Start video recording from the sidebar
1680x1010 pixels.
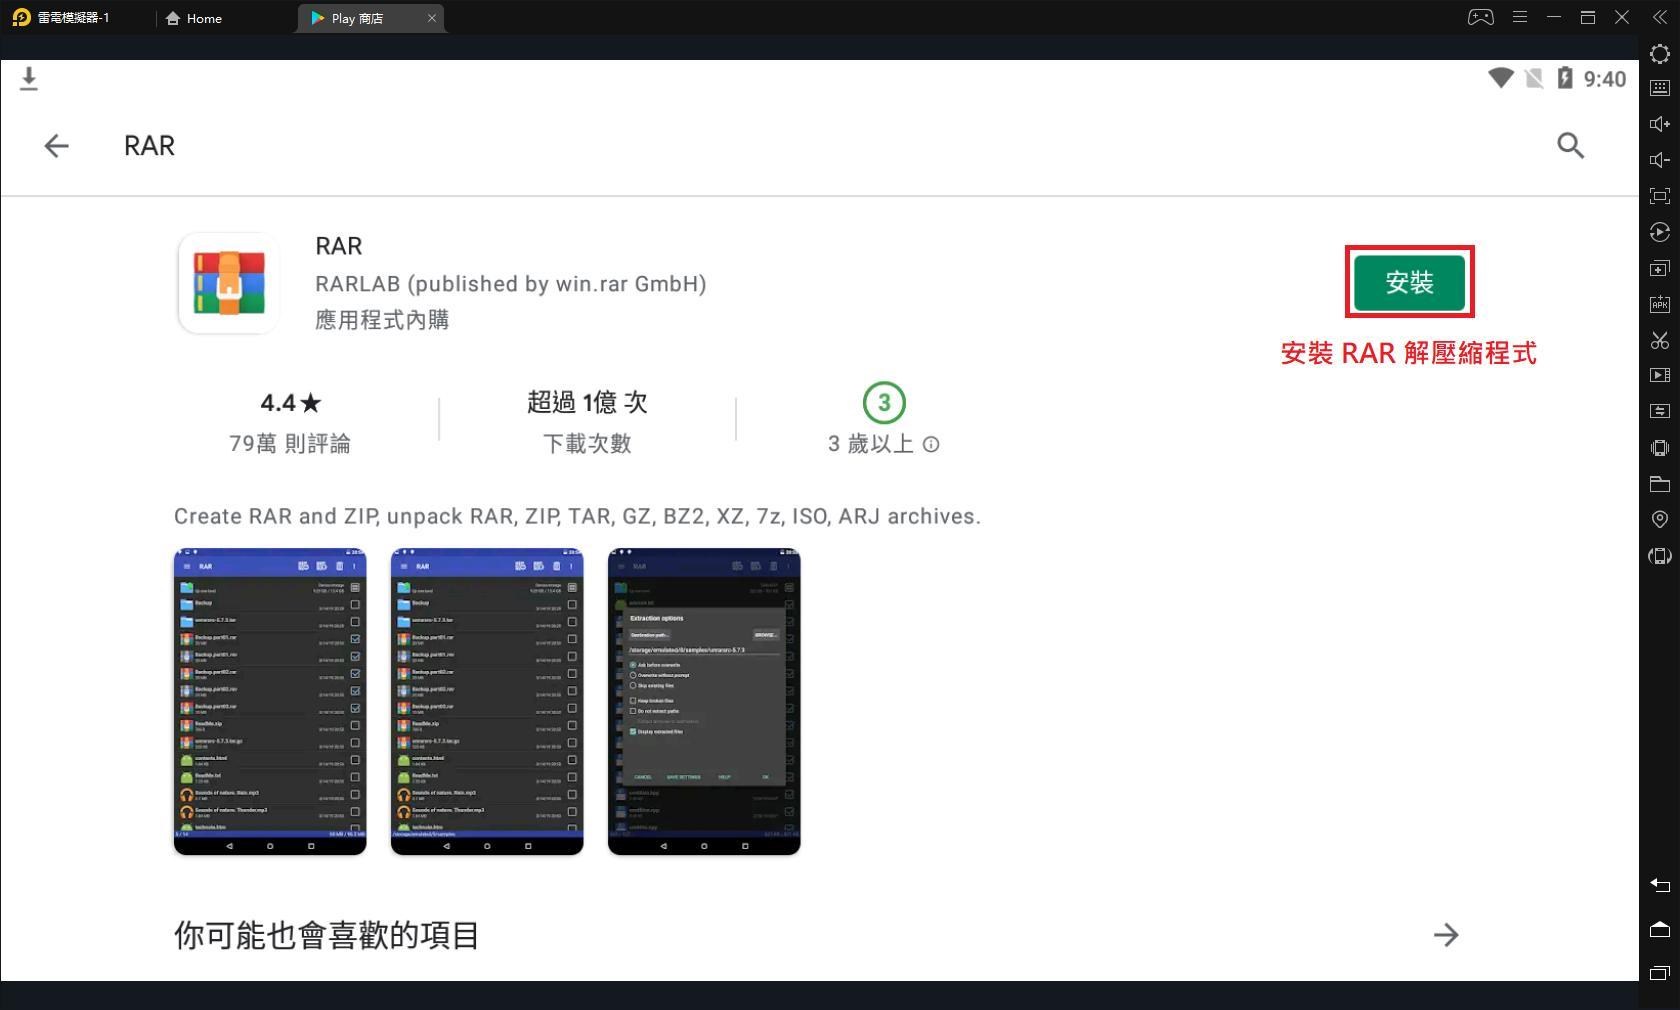tap(1660, 375)
